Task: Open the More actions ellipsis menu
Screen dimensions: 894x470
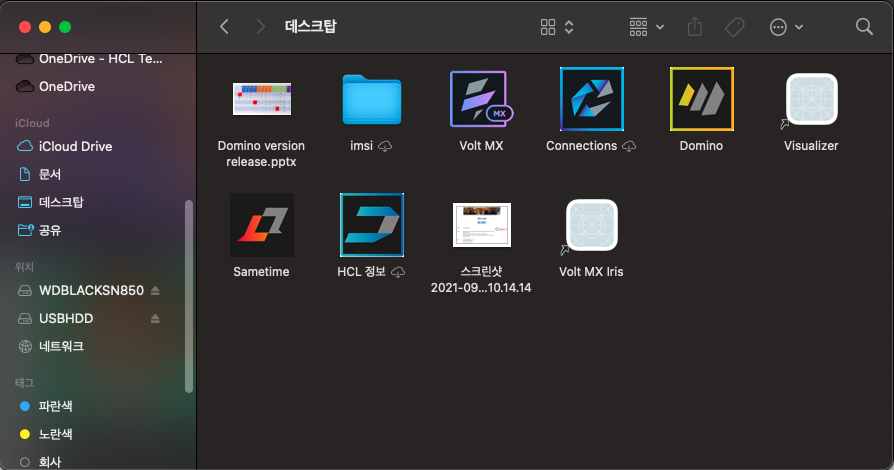Action: [786, 27]
